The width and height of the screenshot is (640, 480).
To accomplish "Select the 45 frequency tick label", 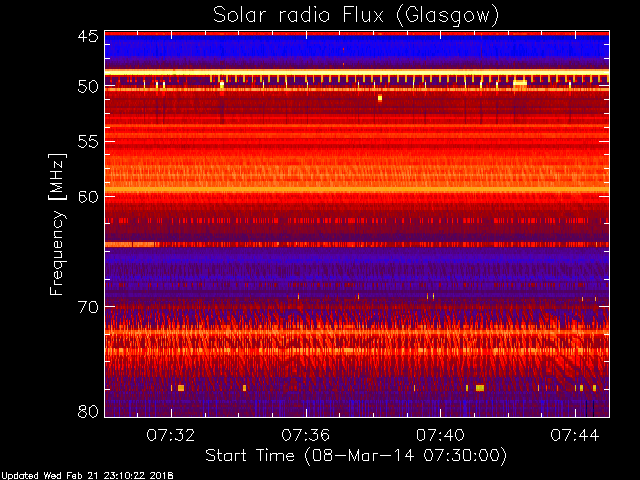I will click(x=88, y=37).
